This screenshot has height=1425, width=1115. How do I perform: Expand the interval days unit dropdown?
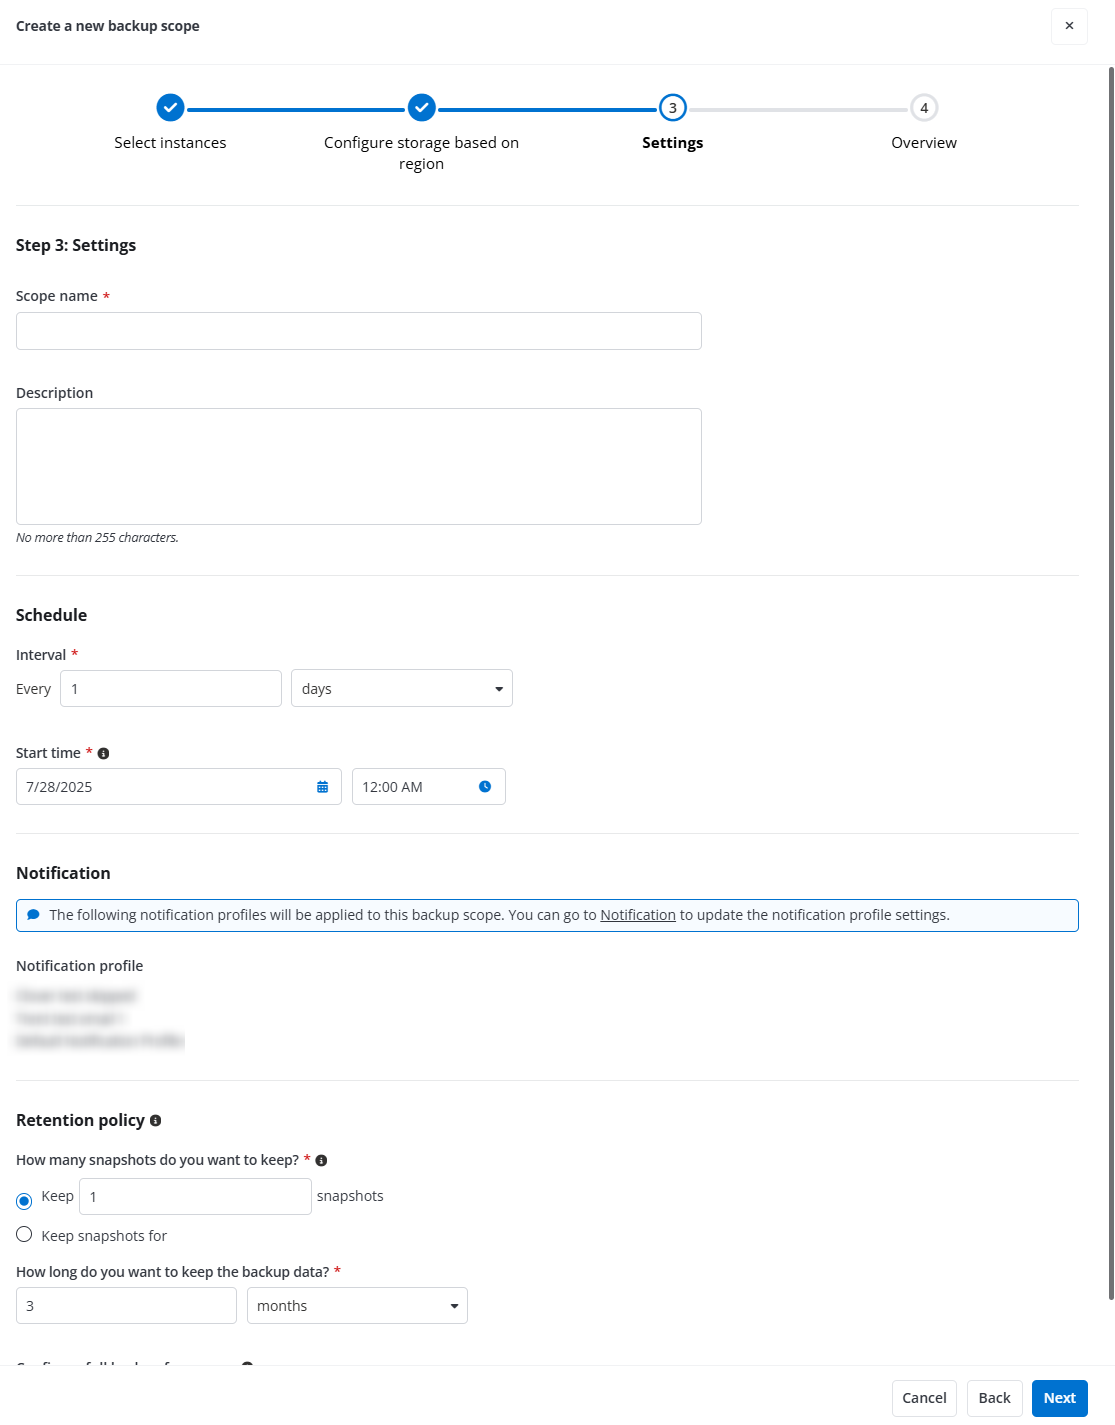coord(401,689)
